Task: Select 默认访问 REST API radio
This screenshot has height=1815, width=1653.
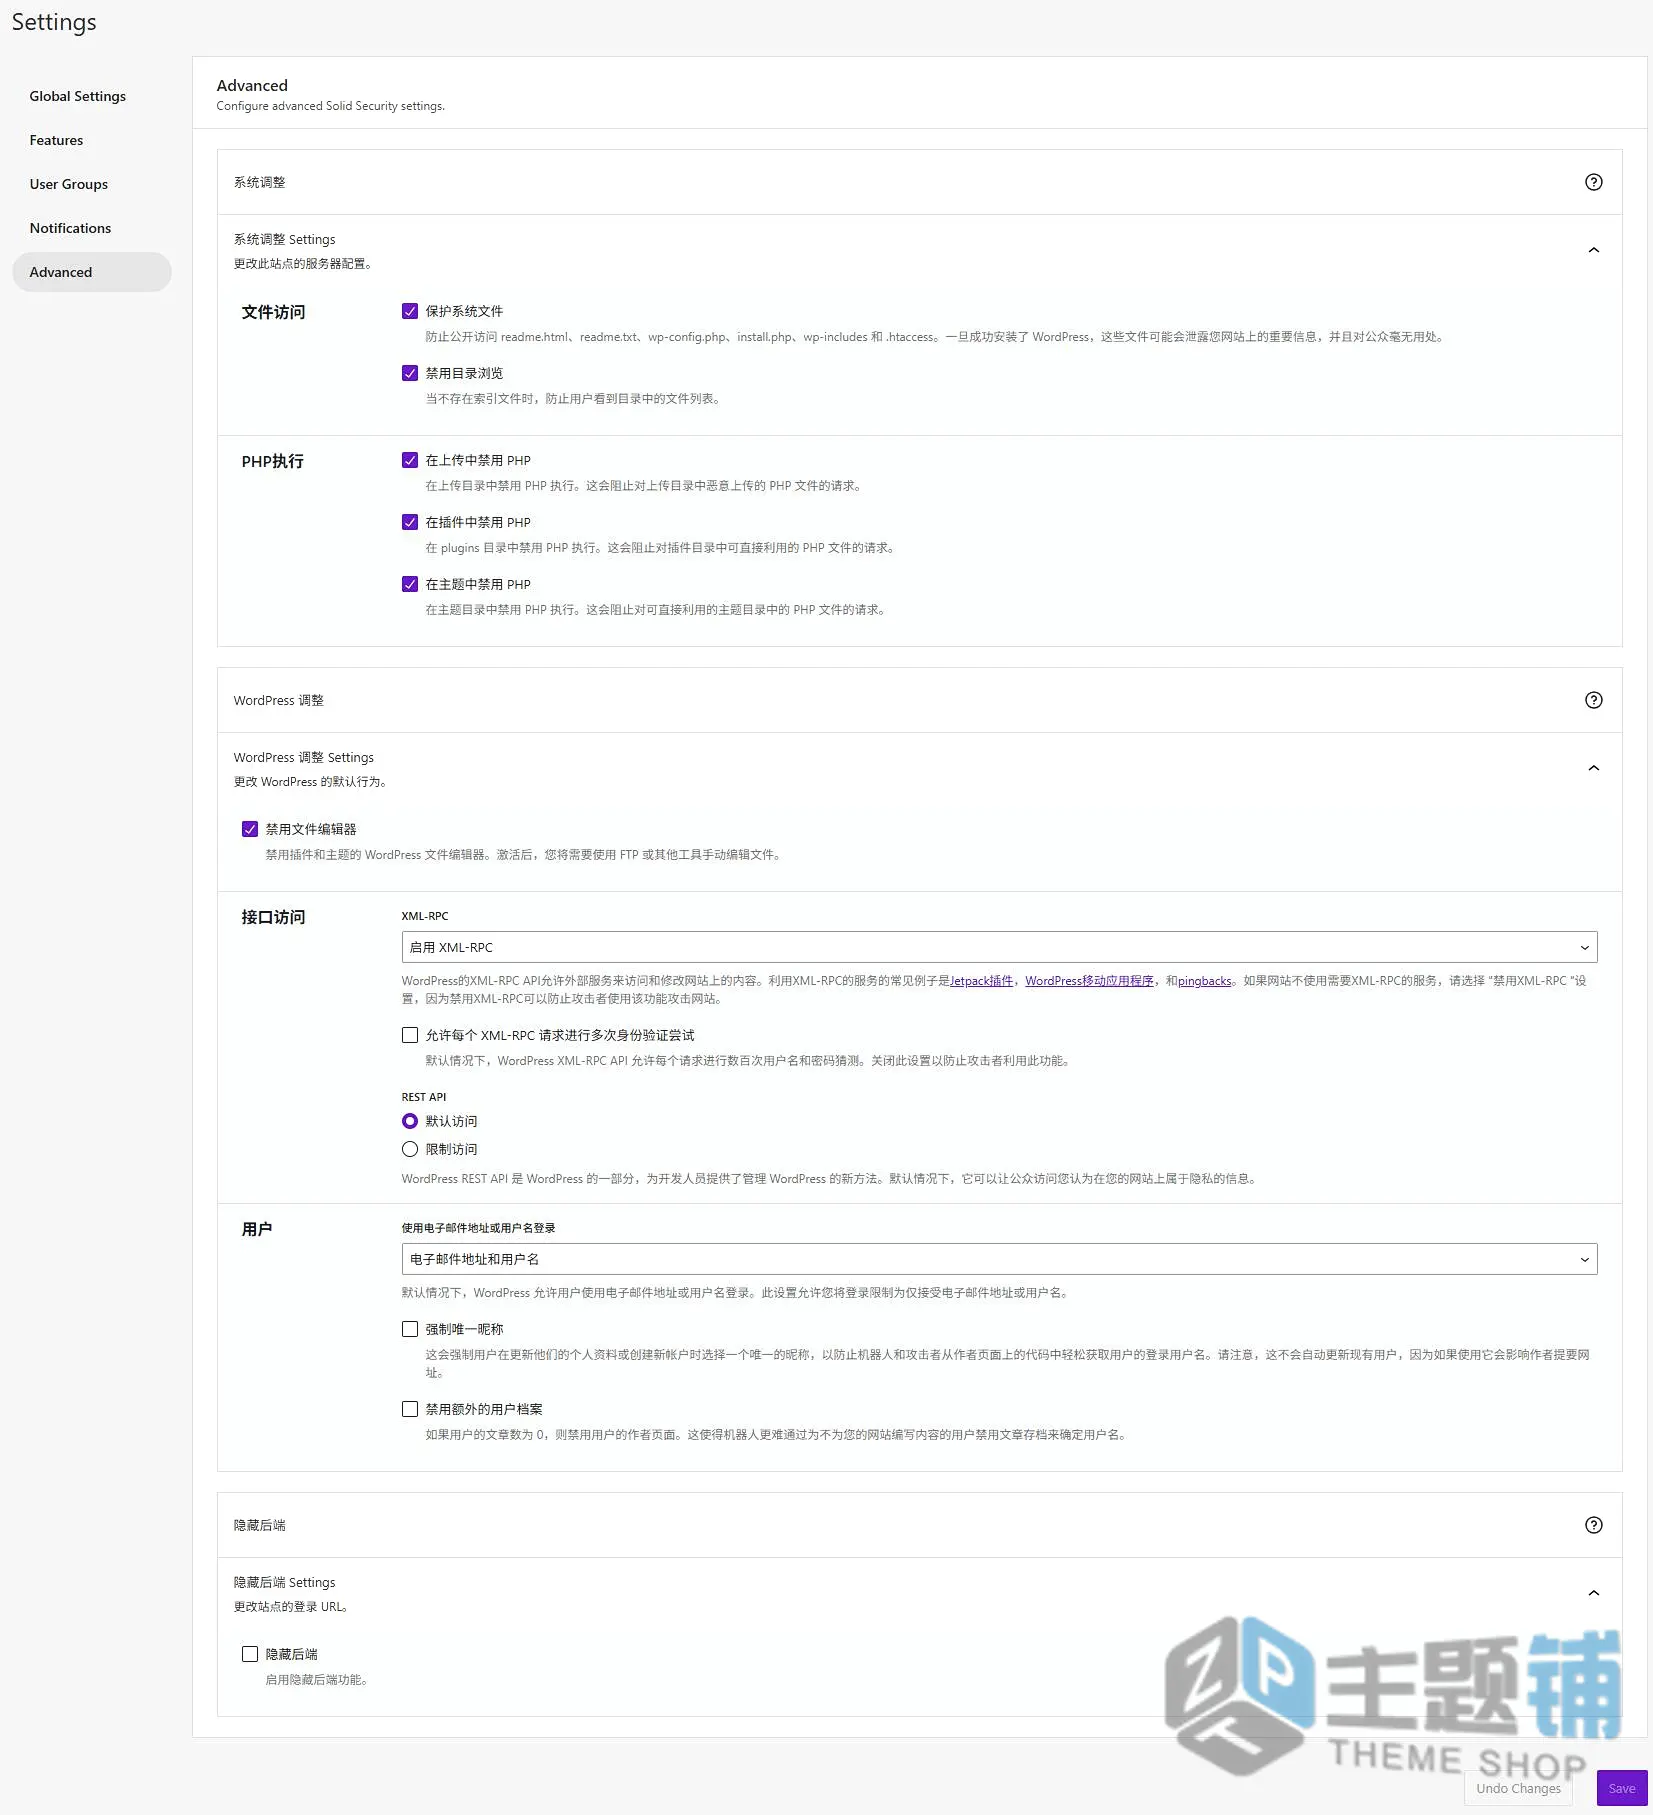Action: click(x=410, y=1121)
